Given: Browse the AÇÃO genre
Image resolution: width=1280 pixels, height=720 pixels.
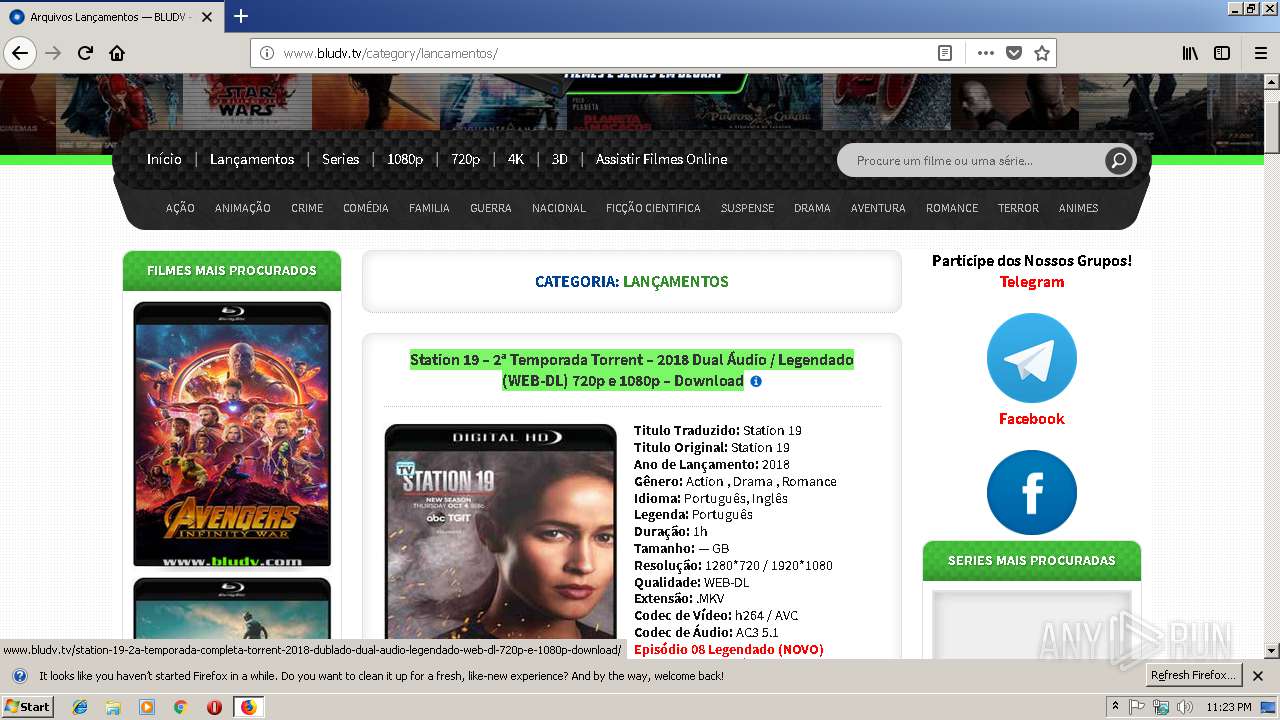Looking at the screenshot, I should pyautogui.click(x=180, y=208).
